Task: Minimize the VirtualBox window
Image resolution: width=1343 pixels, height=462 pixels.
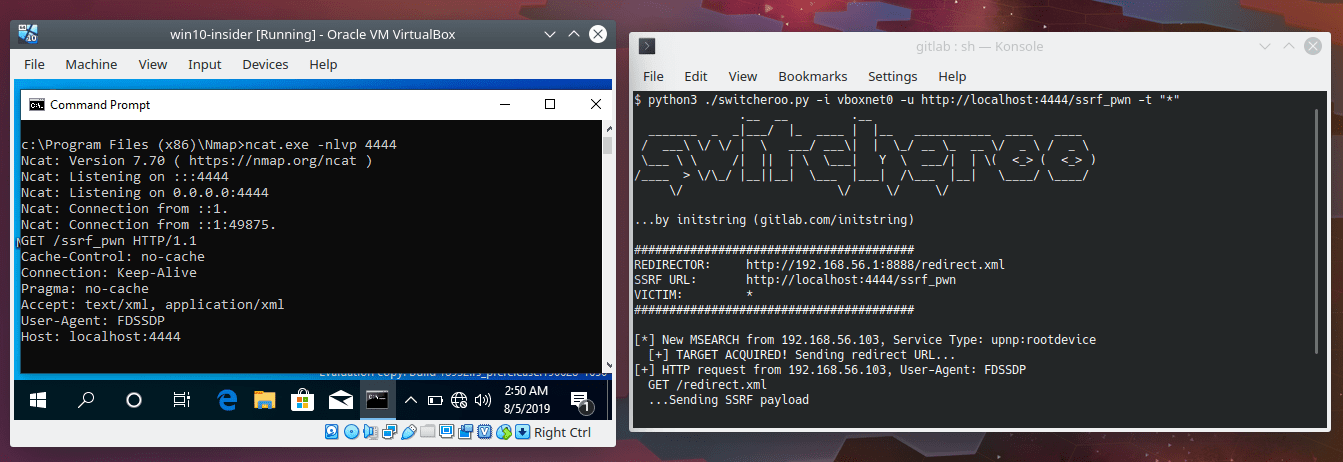Action: 550,34
